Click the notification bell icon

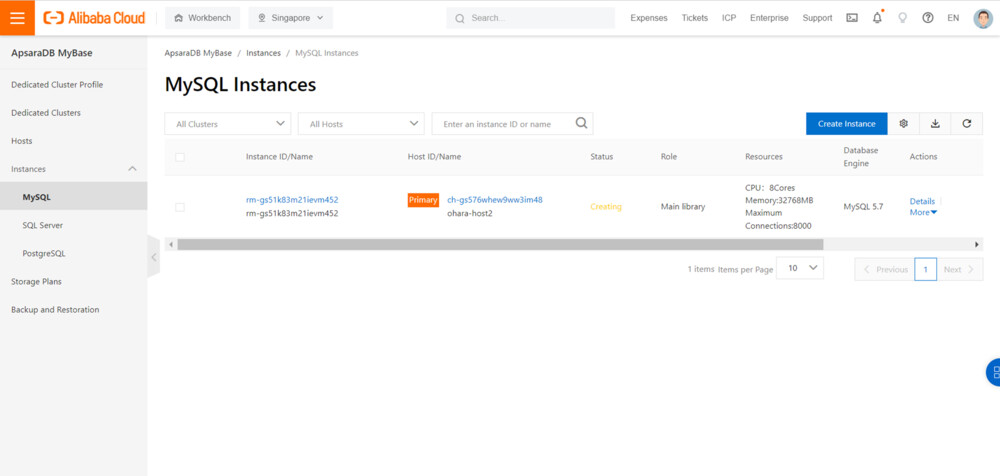point(877,18)
